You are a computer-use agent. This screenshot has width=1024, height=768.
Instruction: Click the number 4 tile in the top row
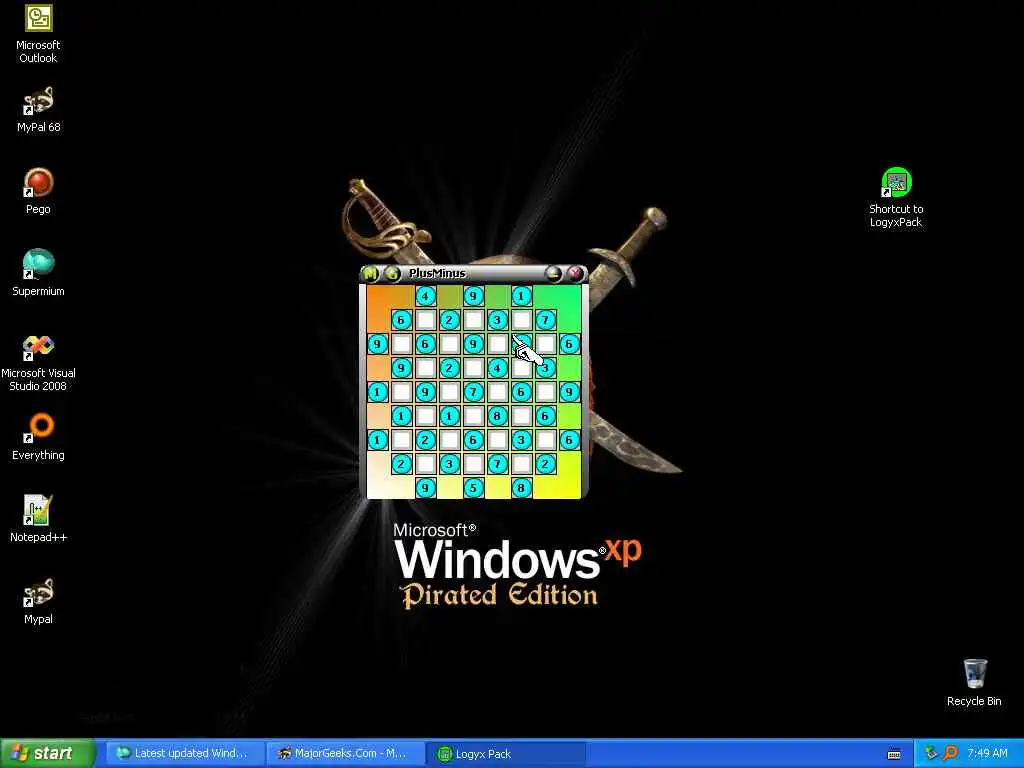426,296
